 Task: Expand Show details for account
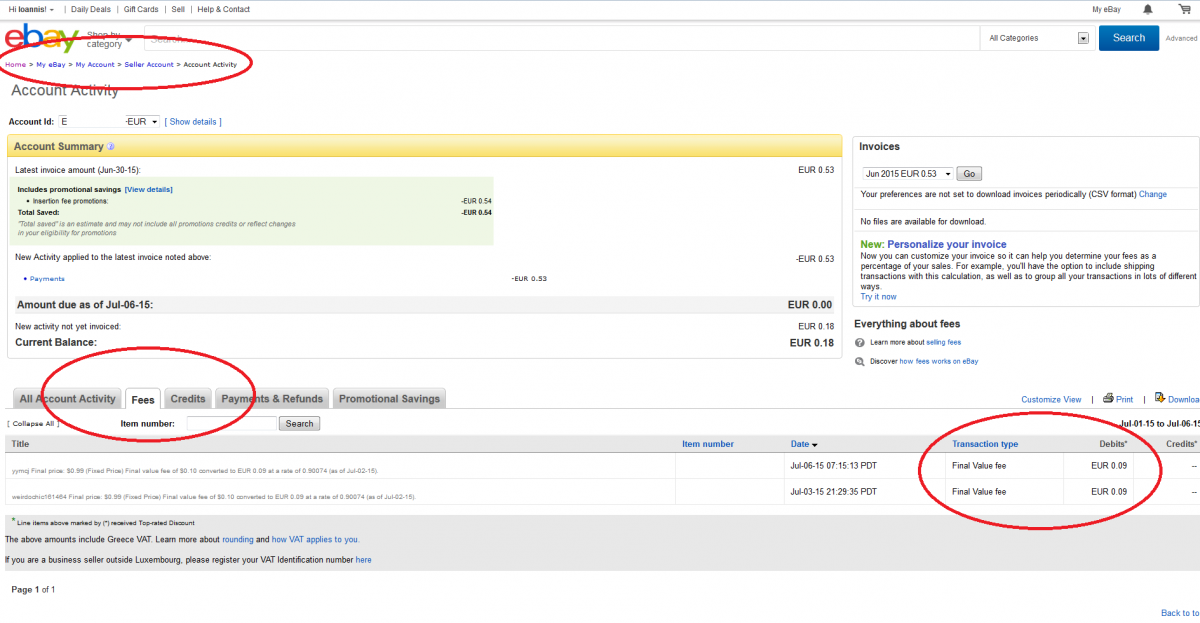coord(193,122)
